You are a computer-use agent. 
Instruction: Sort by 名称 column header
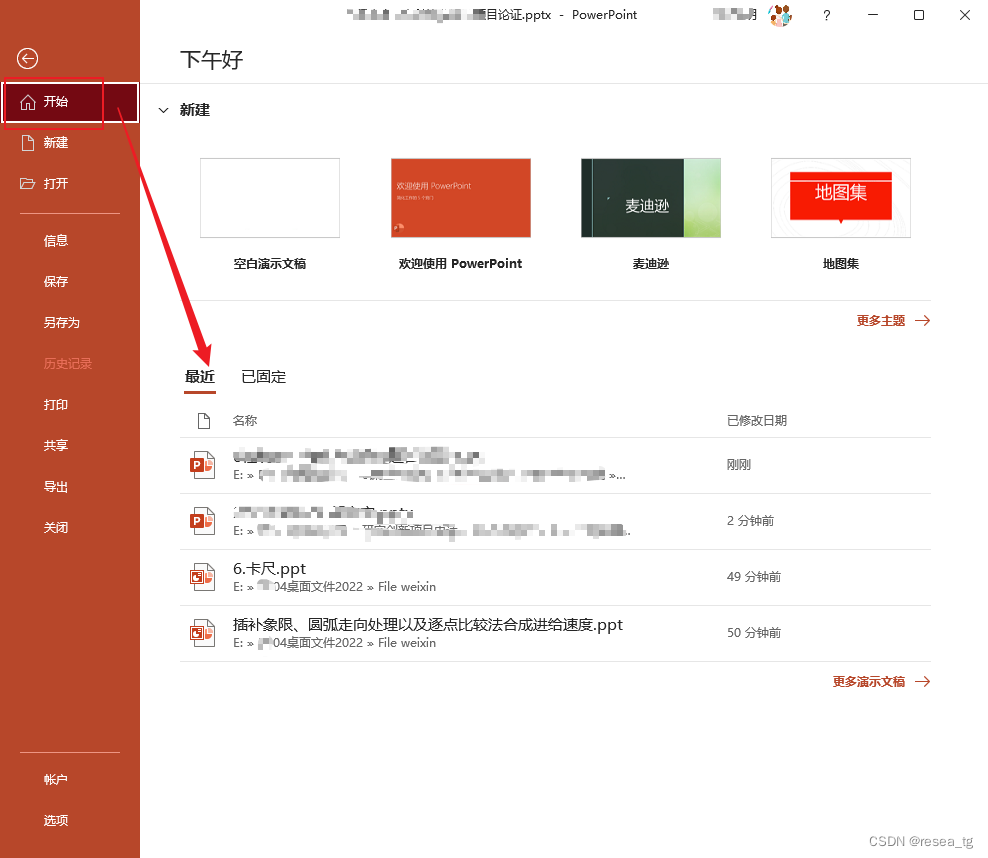tap(244, 420)
